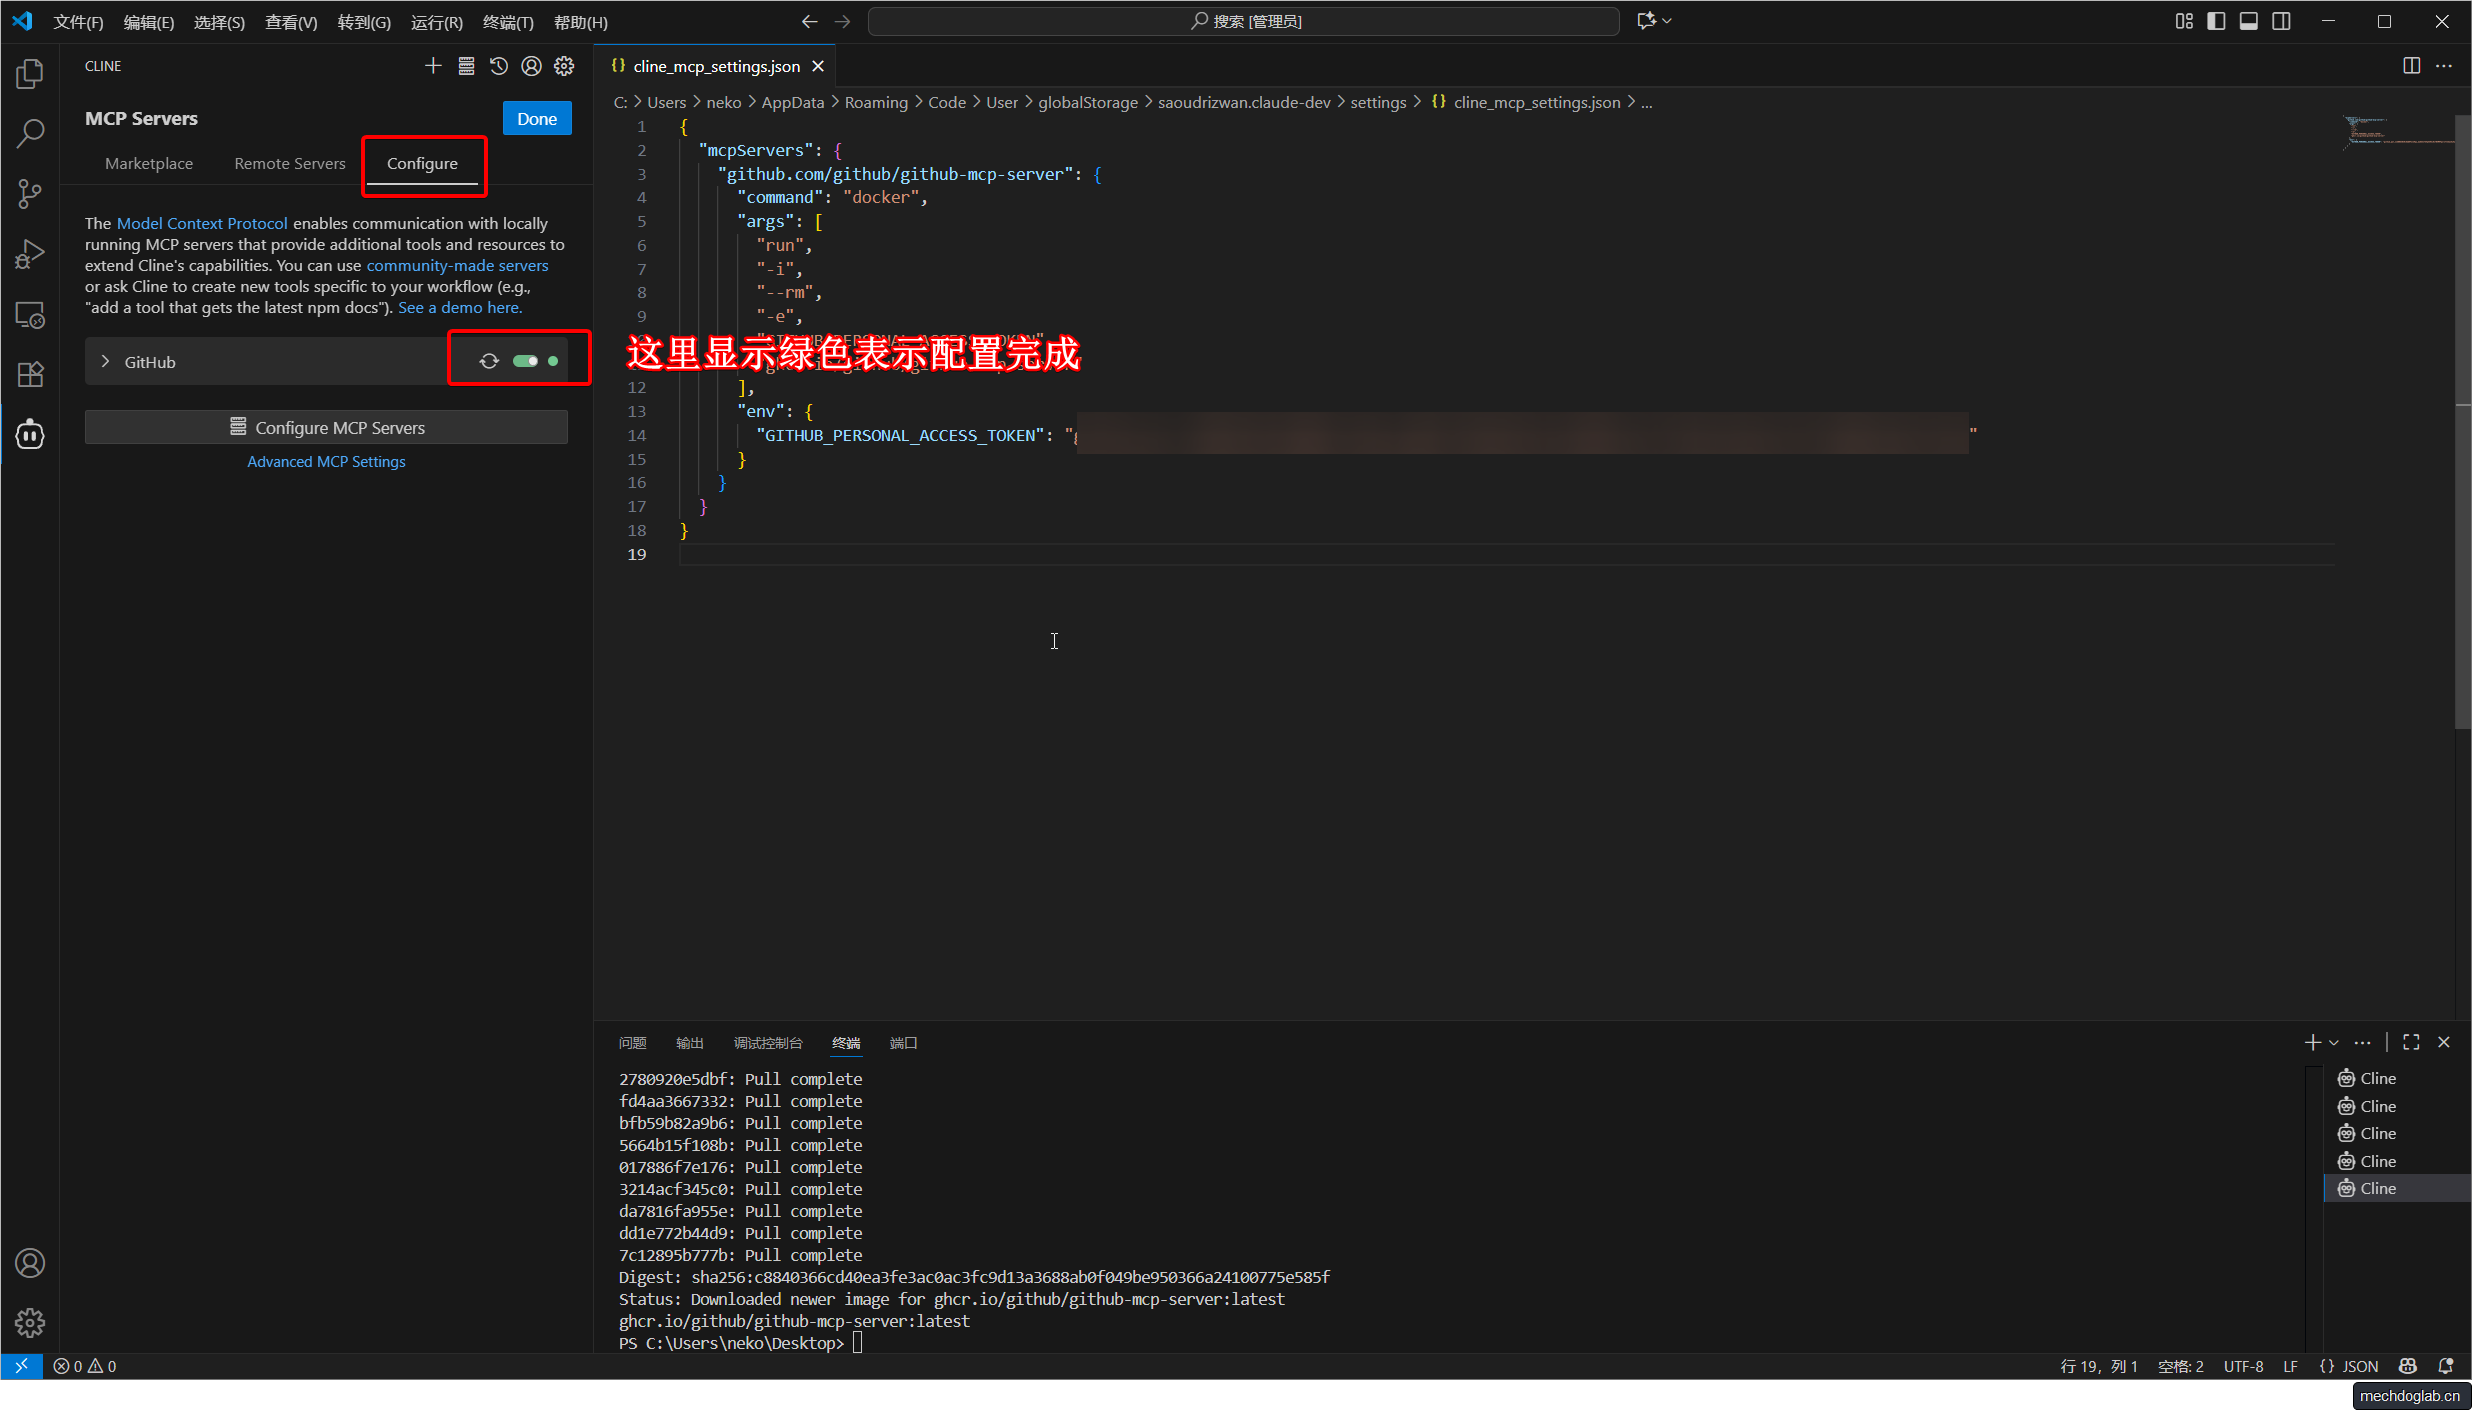Screen dimensions: 2472x1410
Task: Click the title bar search field
Action: click(x=1243, y=21)
